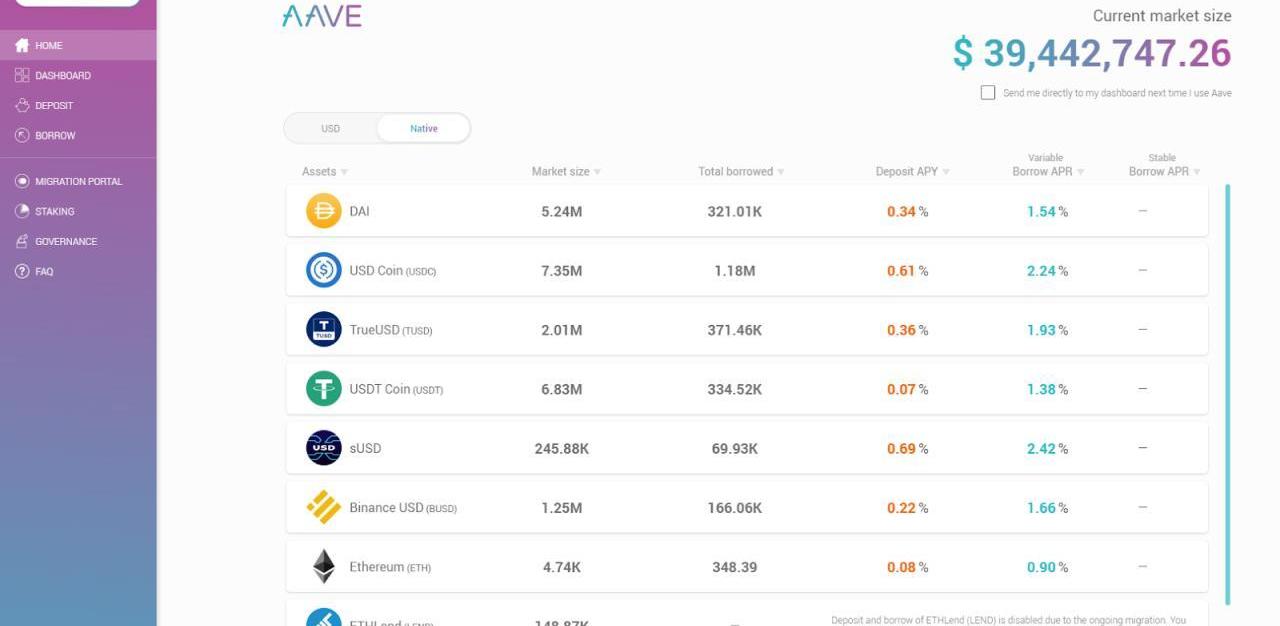Click the DAI coin icon
1280x626 pixels.
323,211
